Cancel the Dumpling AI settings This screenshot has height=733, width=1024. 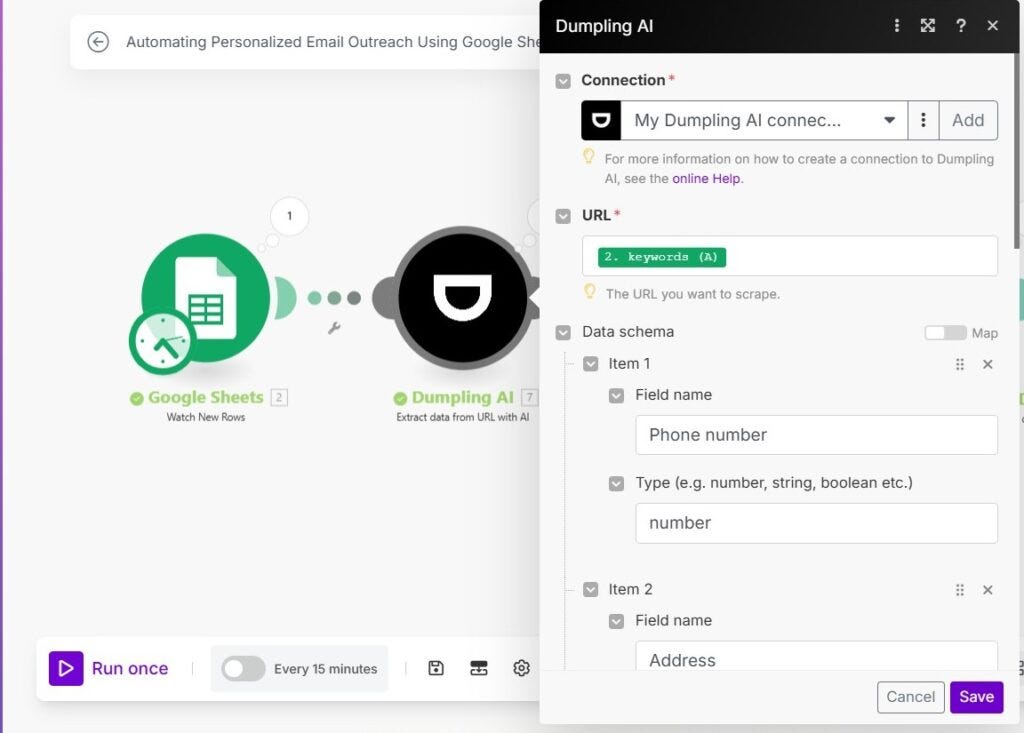click(x=910, y=697)
